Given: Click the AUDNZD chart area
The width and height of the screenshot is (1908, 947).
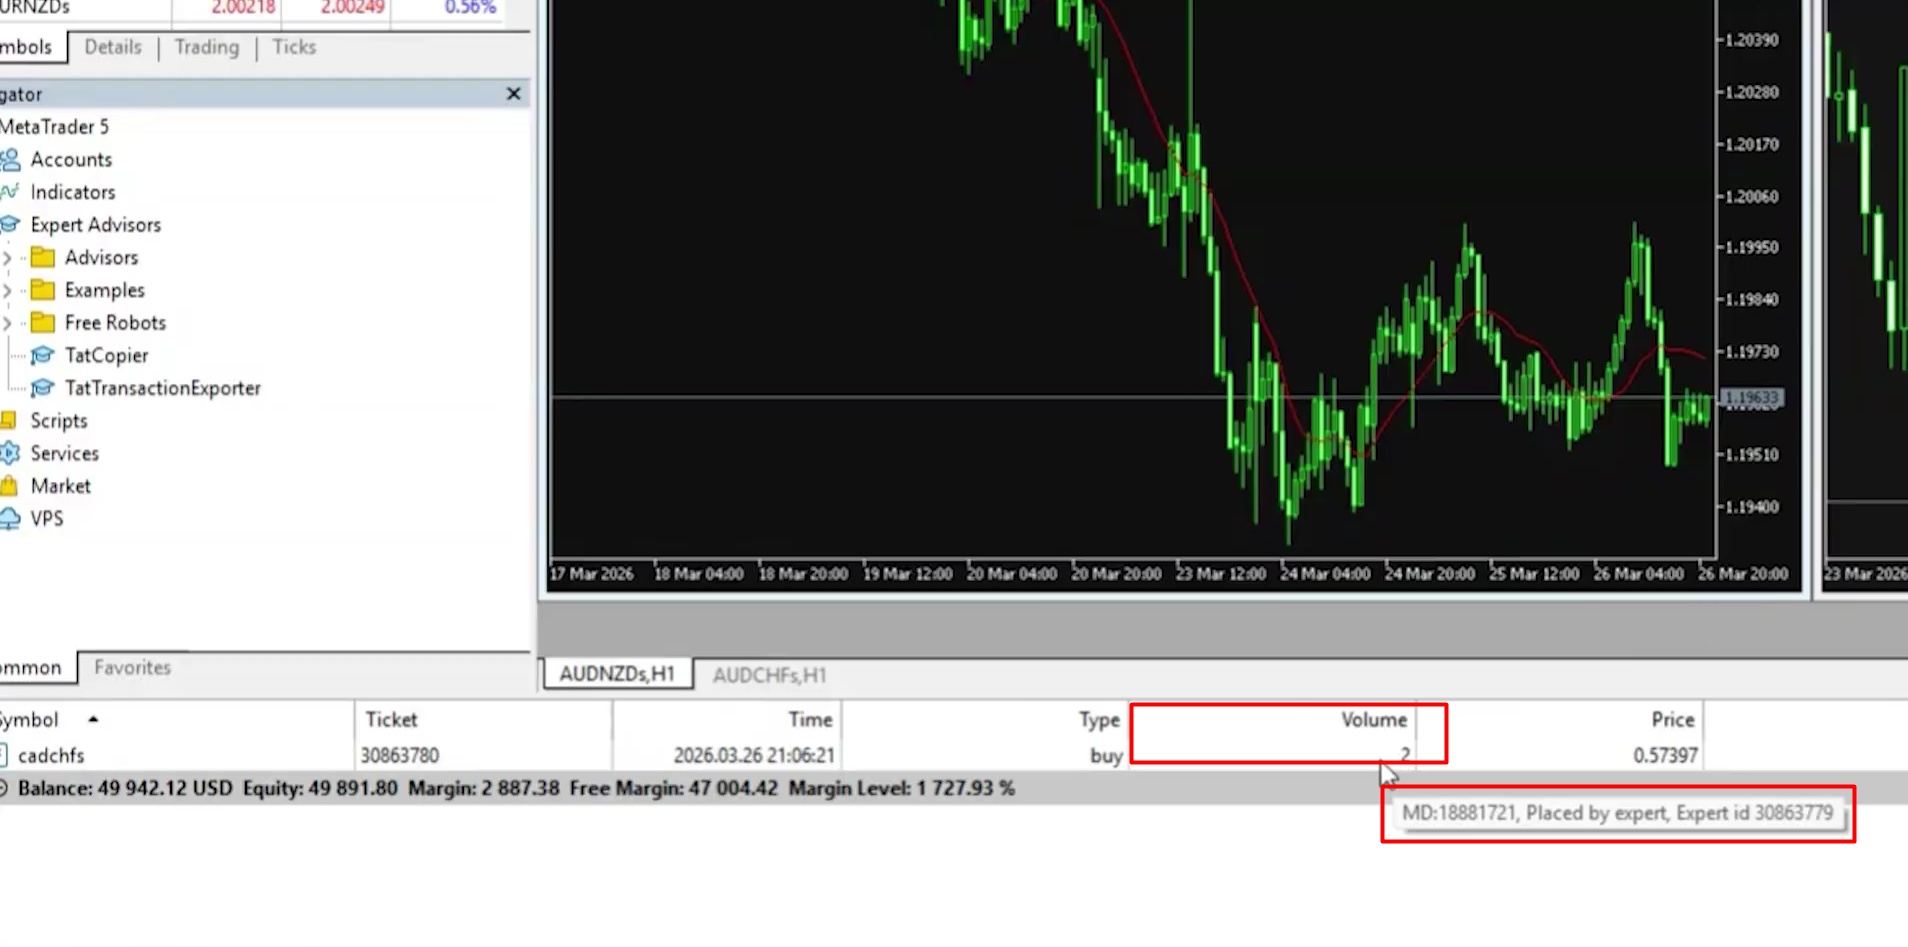Looking at the screenshot, I should click(x=1133, y=279).
